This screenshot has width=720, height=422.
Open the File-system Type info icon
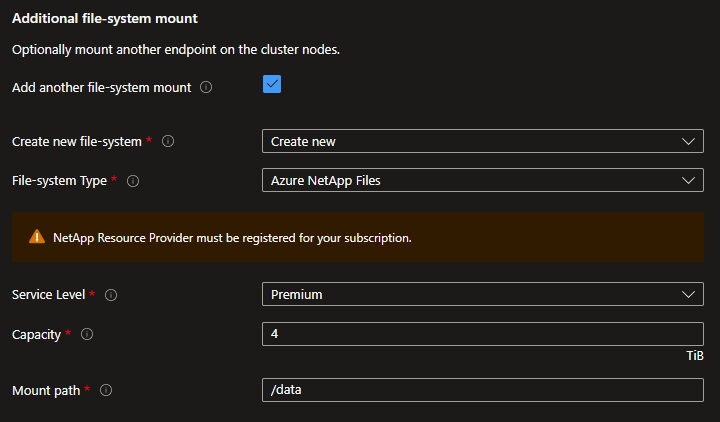coord(133,181)
